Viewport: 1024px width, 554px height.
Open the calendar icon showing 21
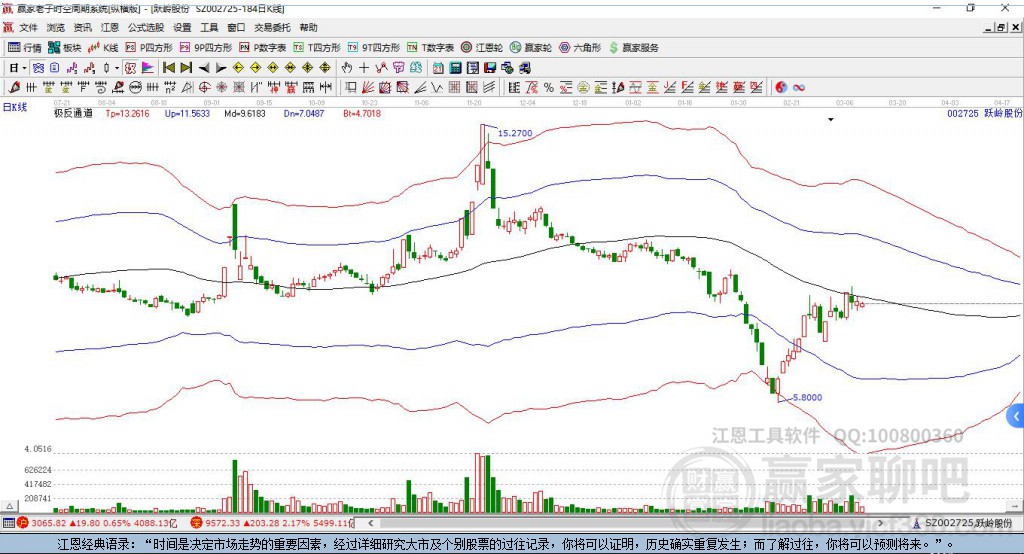click(438, 68)
